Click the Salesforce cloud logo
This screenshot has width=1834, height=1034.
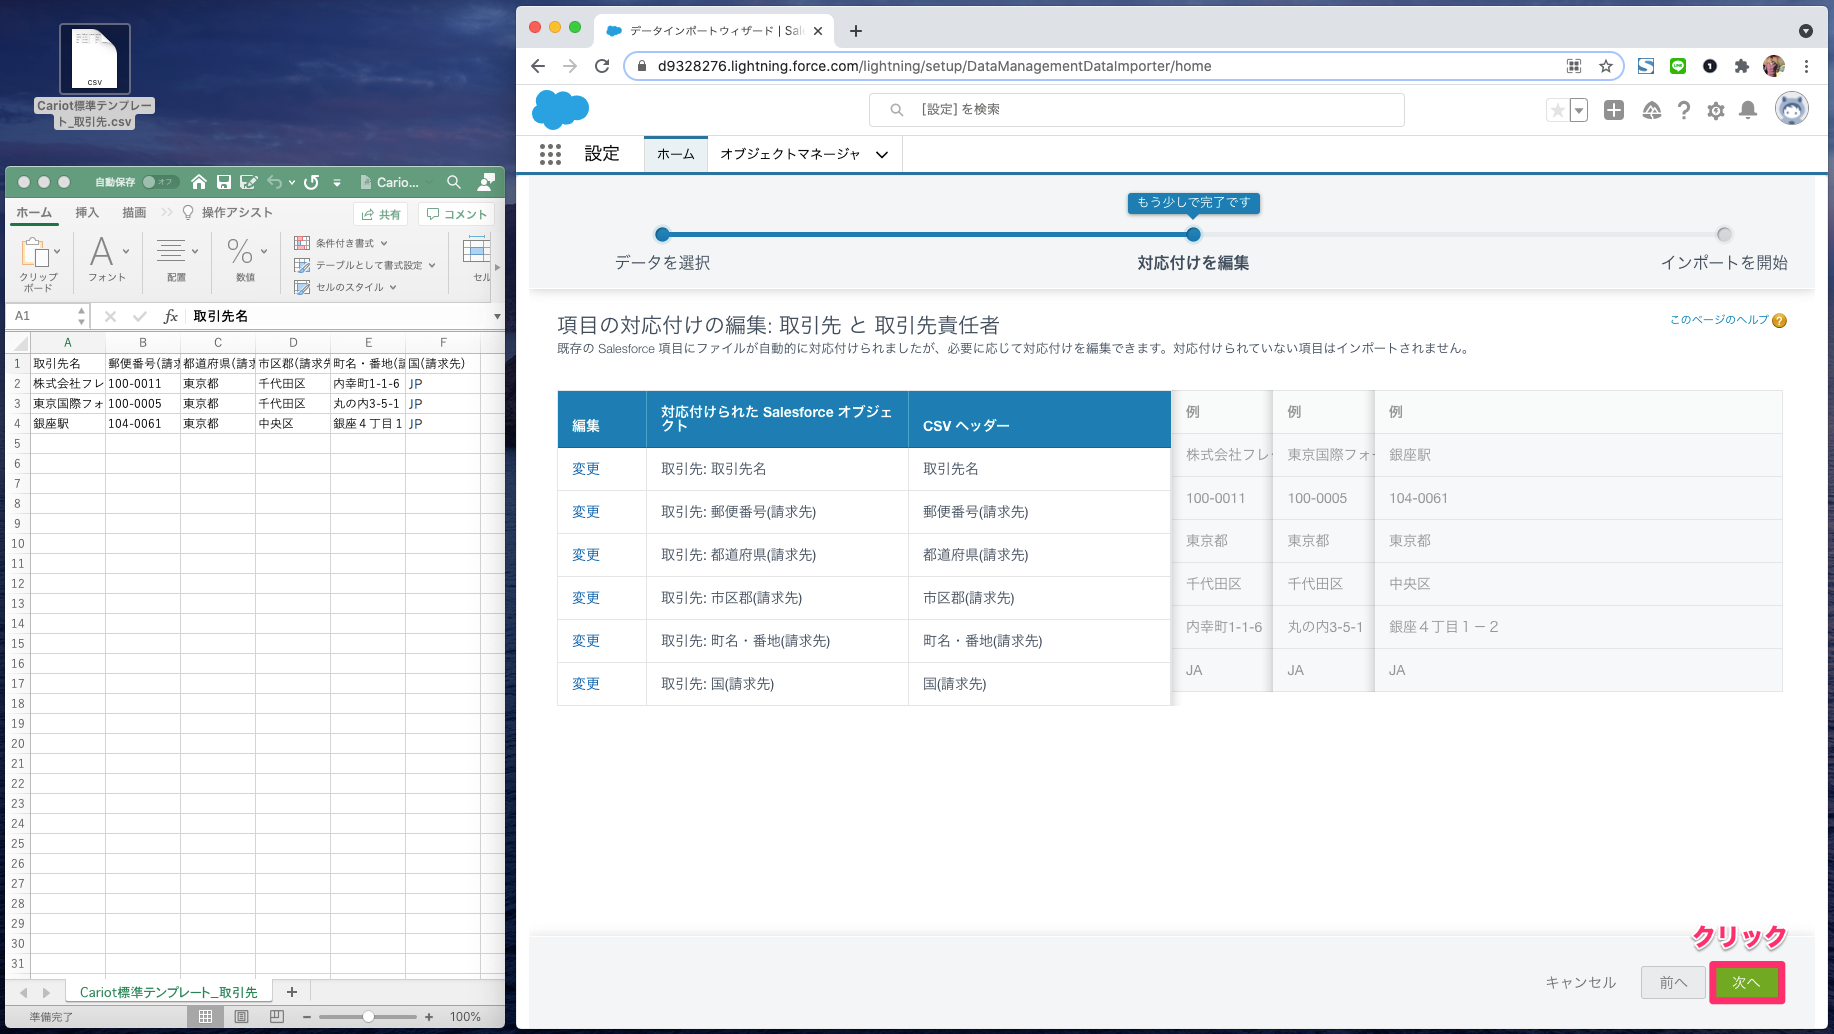click(560, 109)
